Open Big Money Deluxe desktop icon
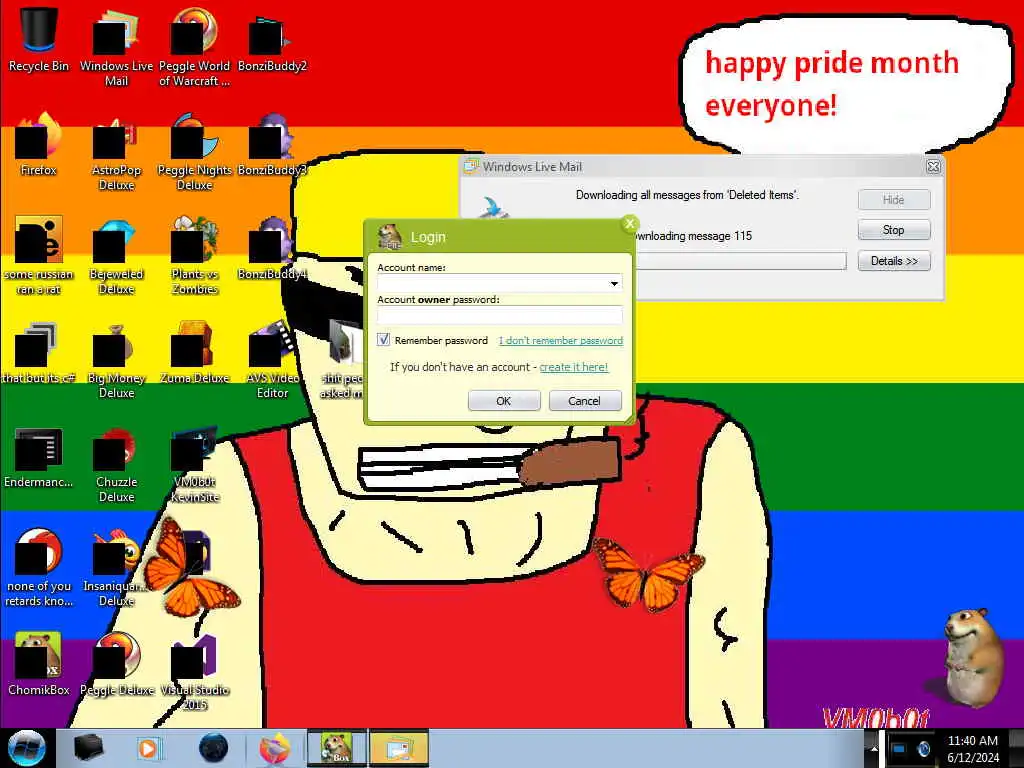 116,359
